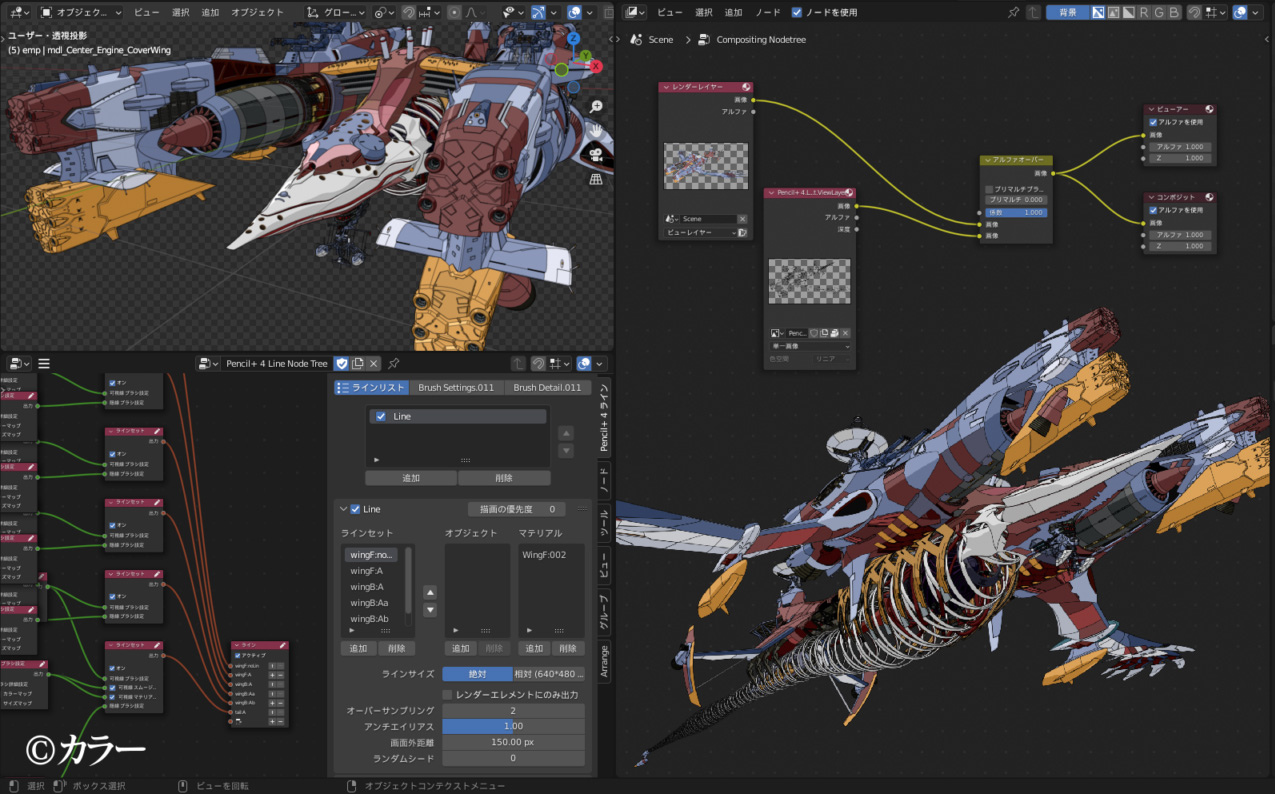Click the zoom magnifier icon in 3D viewport
Image resolution: width=1275 pixels, height=794 pixels.
(x=597, y=106)
